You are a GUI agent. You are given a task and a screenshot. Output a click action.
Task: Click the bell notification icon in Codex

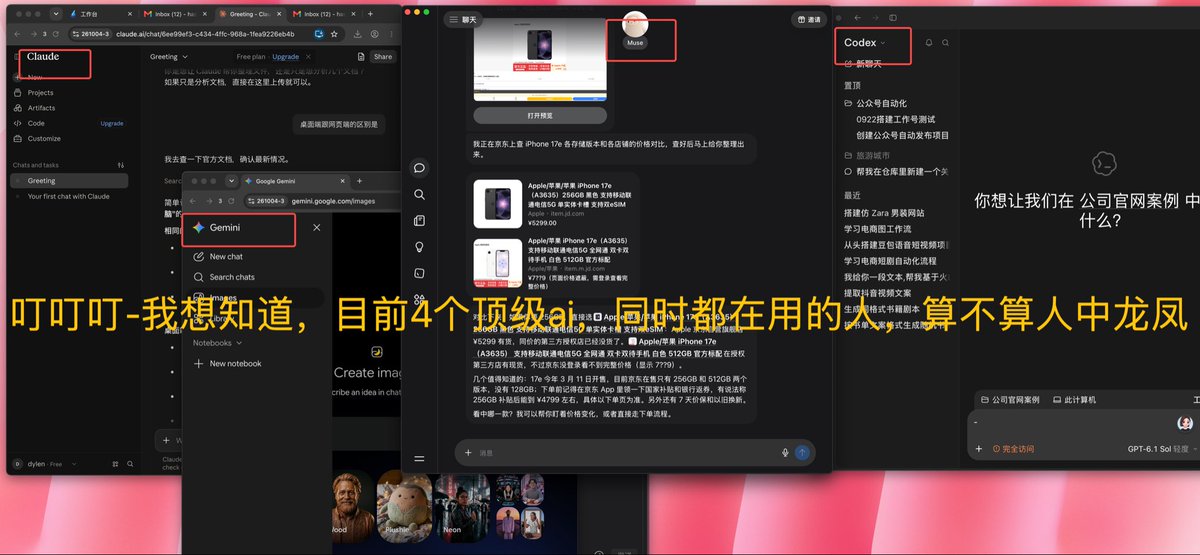[929, 43]
